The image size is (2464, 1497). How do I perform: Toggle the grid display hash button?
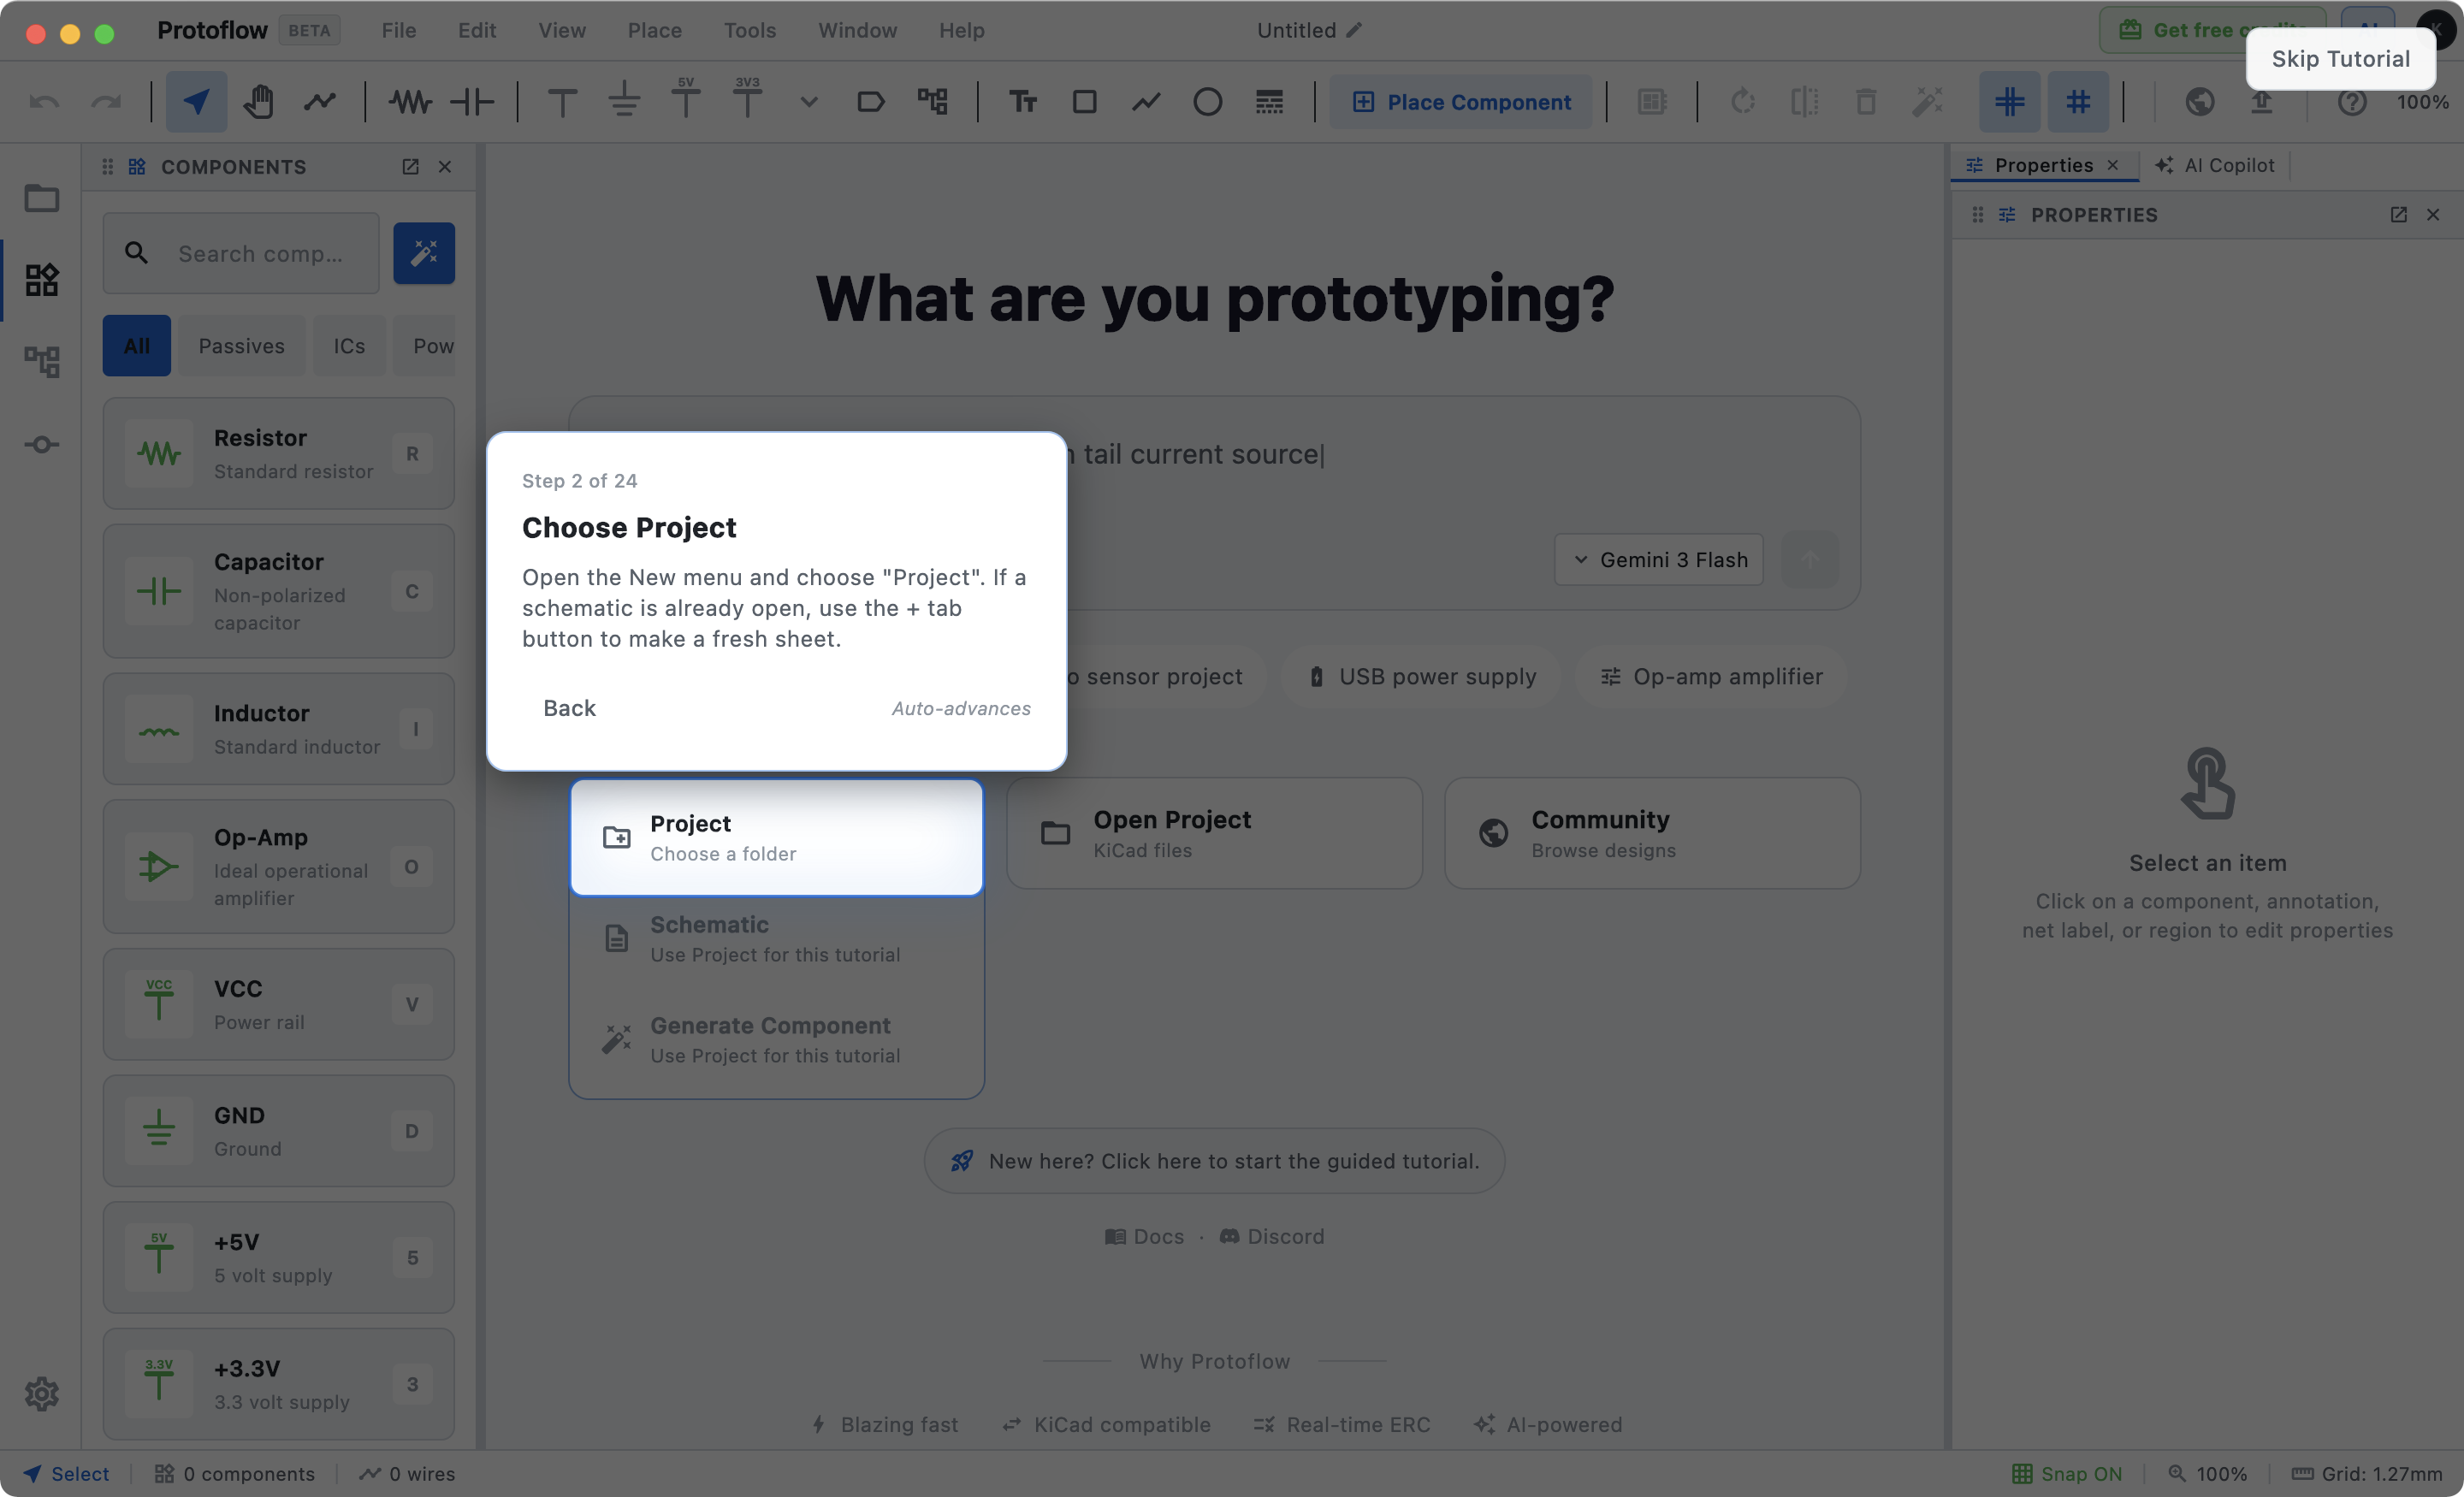[2078, 101]
